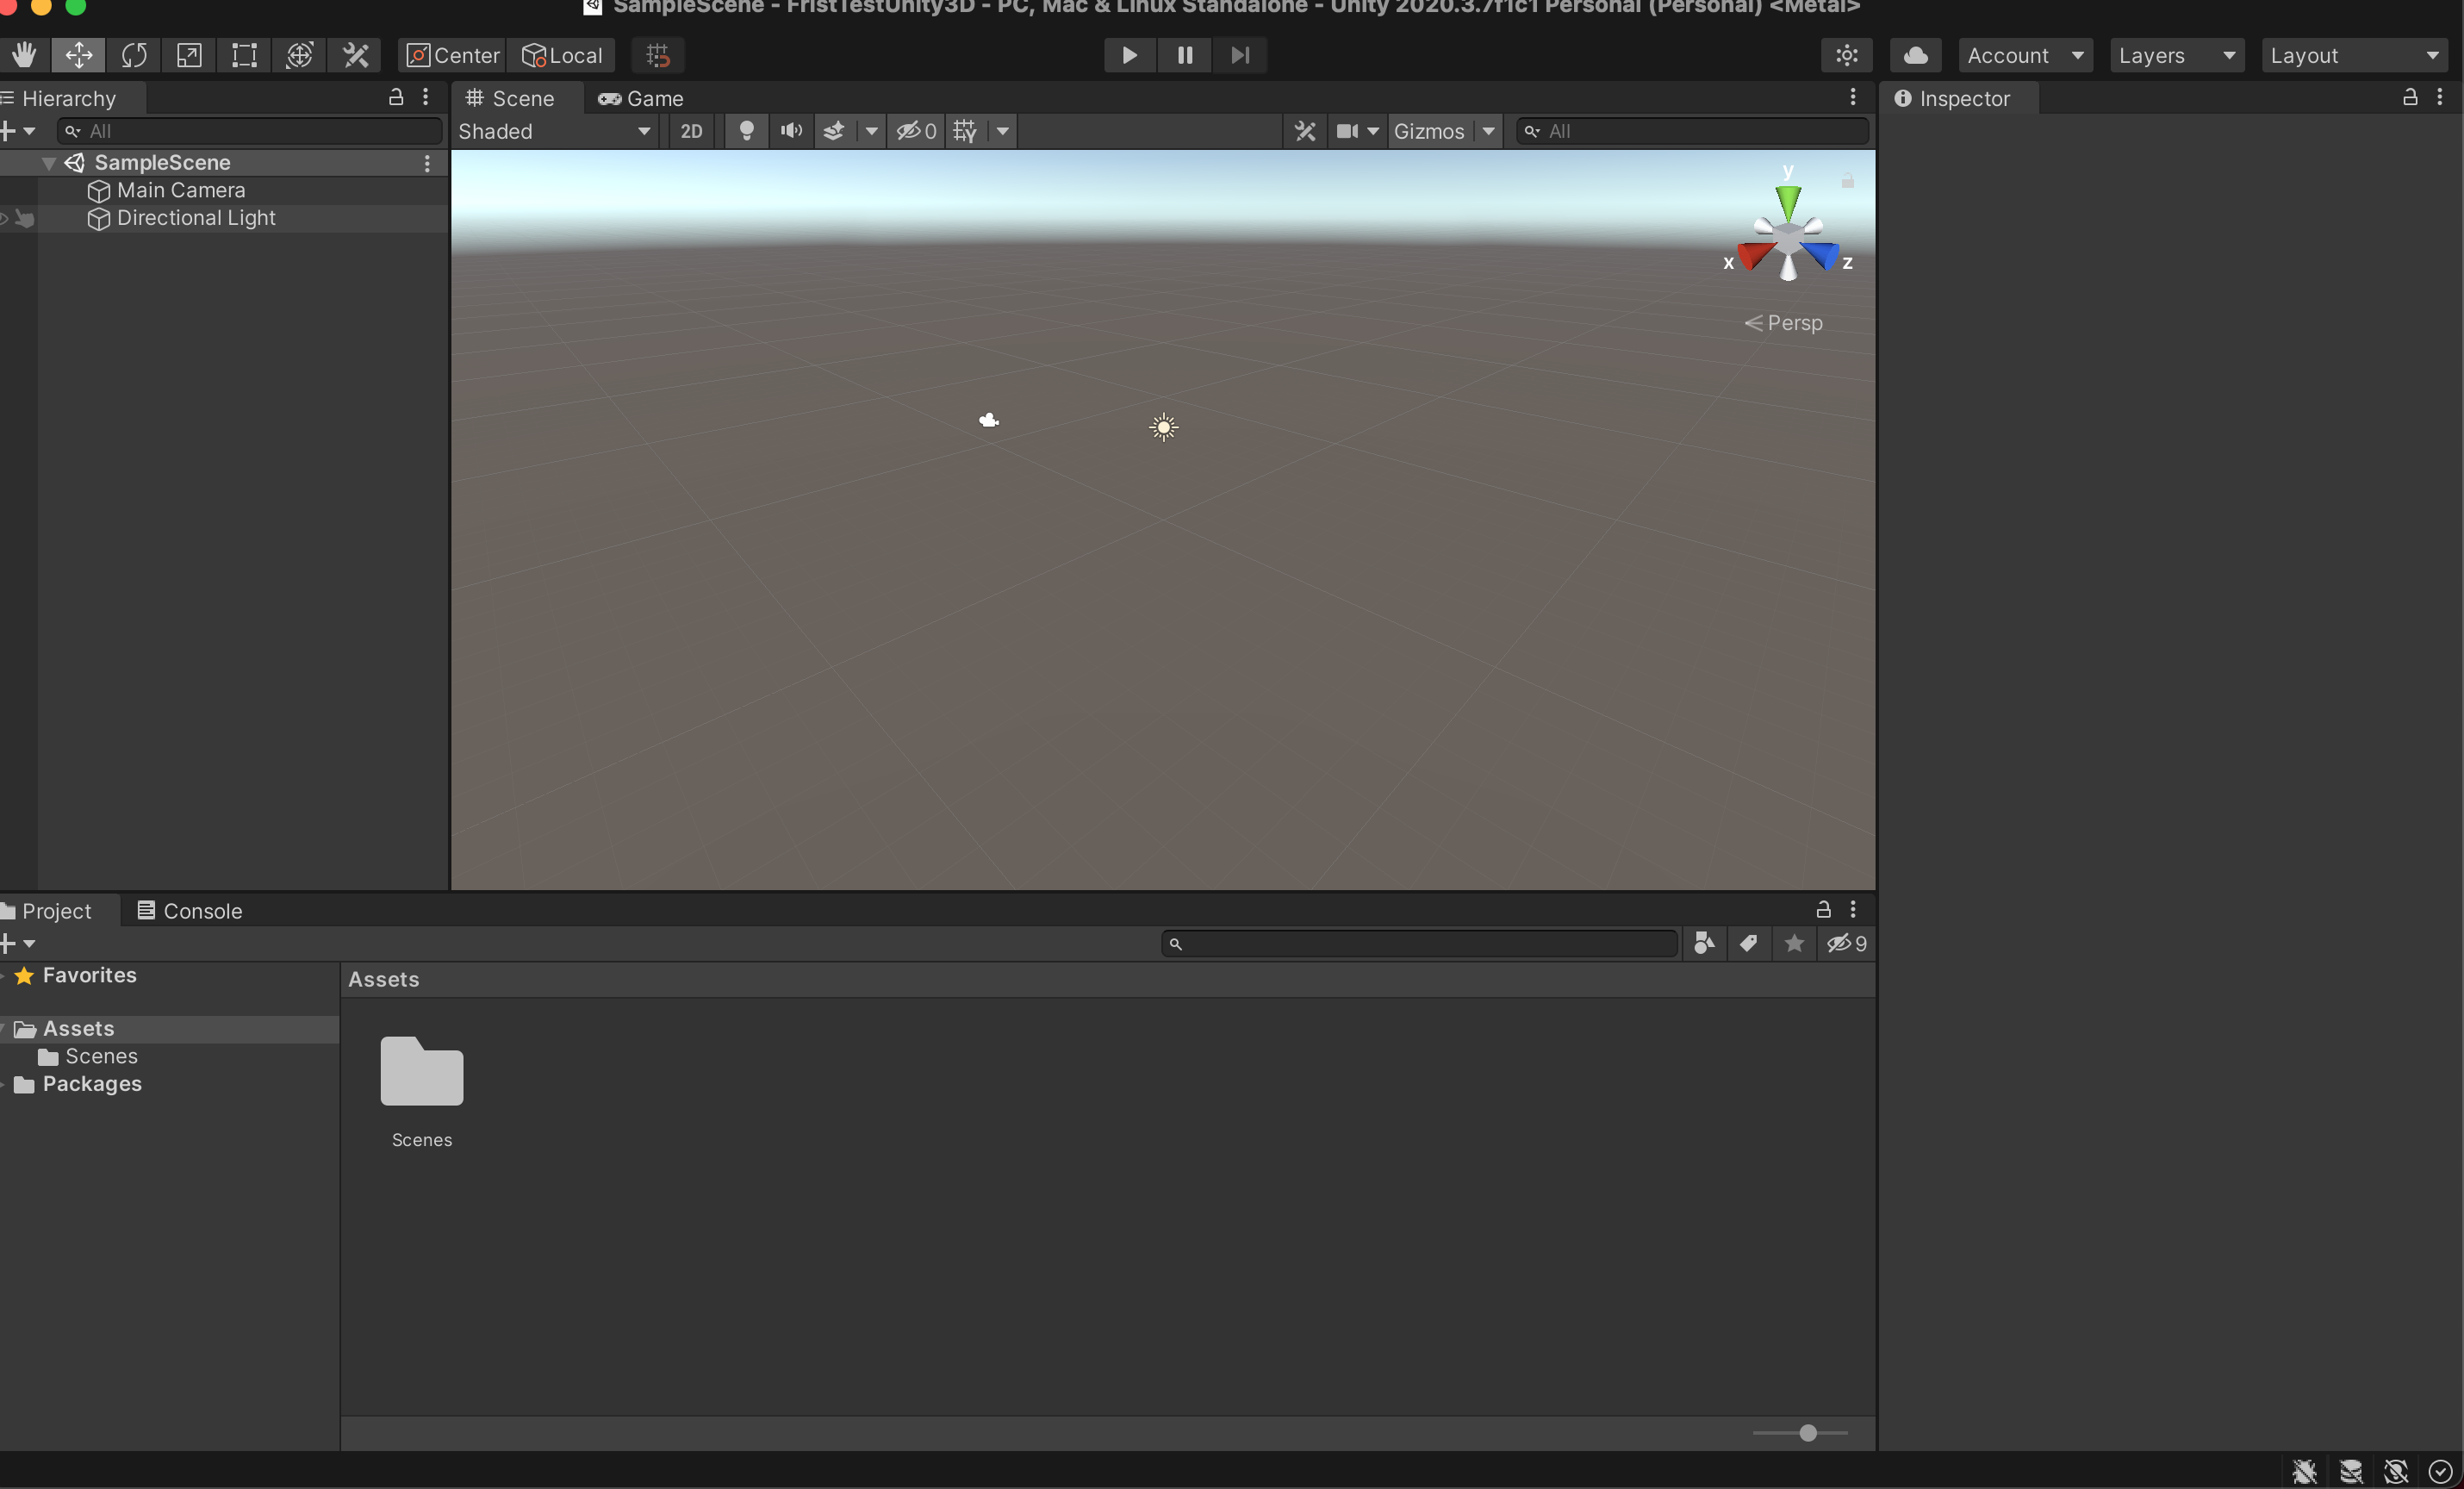Open scene camera settings icon
The width and height of the screenshot is (2464, 1489).
1347,131
